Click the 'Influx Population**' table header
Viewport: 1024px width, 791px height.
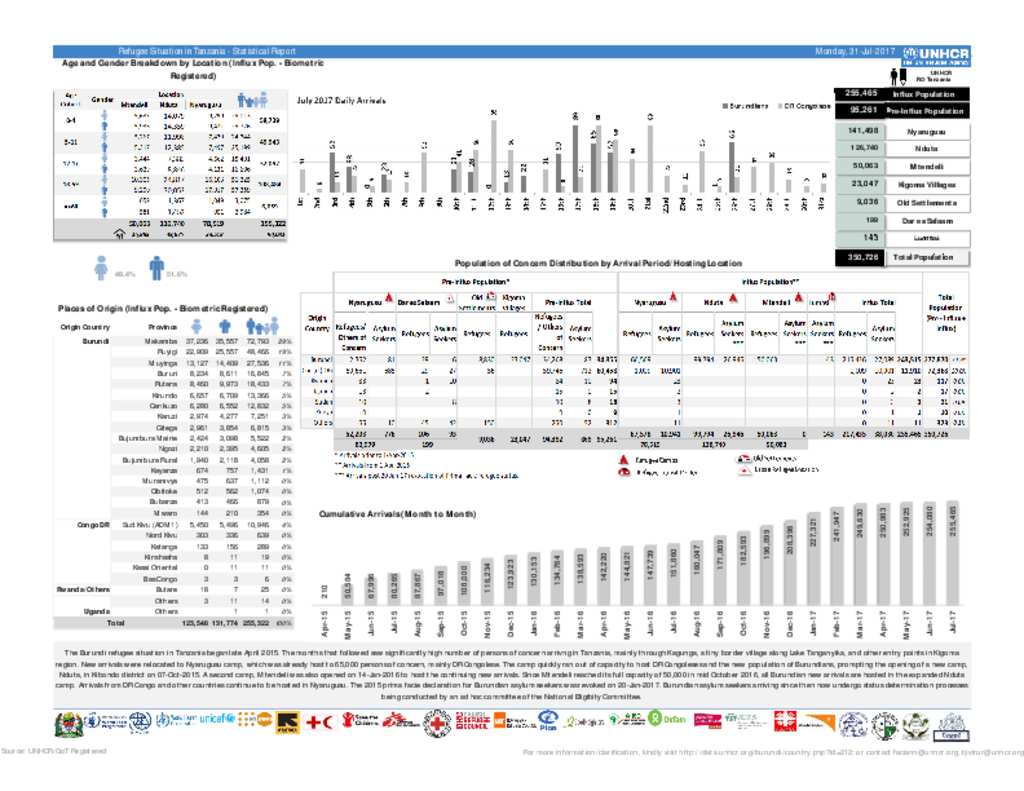click(771, 282)
